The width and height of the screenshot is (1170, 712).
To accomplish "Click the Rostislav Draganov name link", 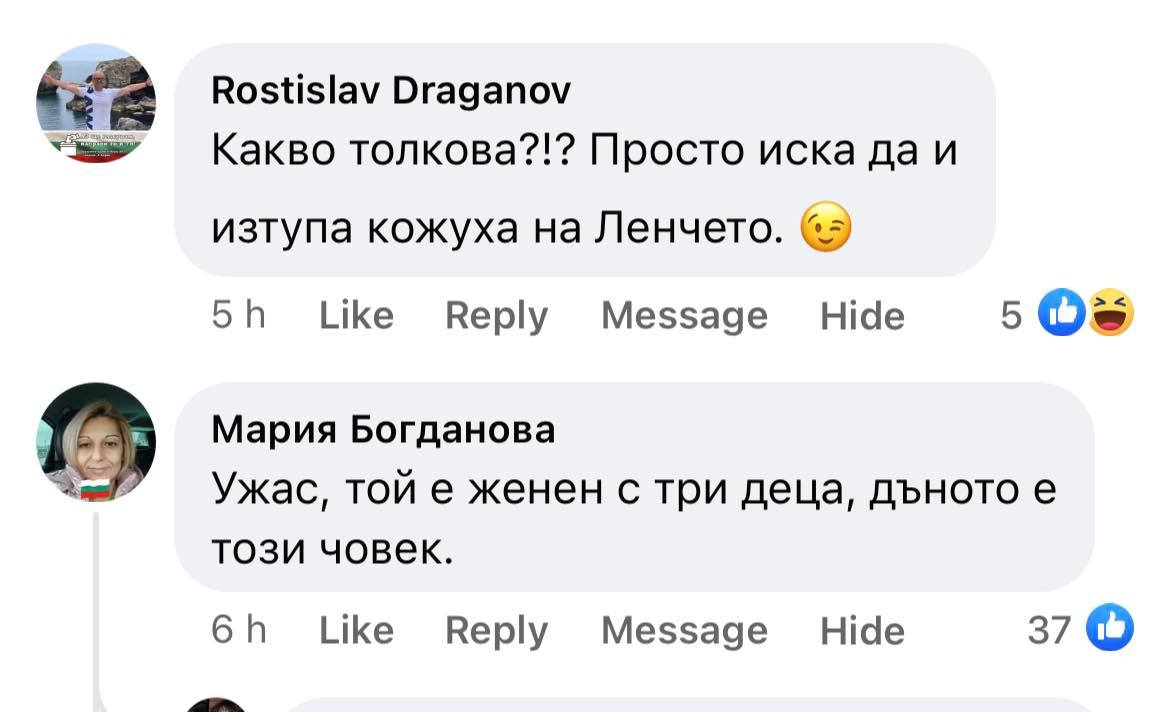I will 391,92.
